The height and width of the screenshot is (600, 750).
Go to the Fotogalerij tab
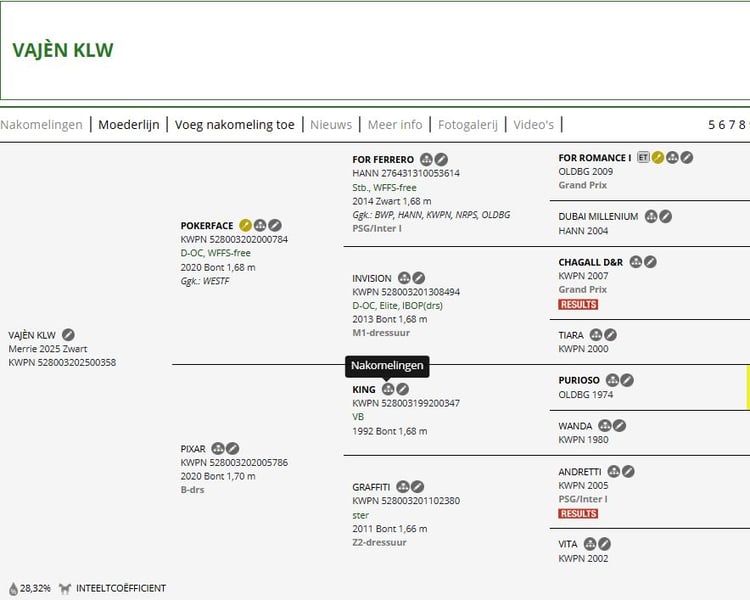(x=467, y=125)
